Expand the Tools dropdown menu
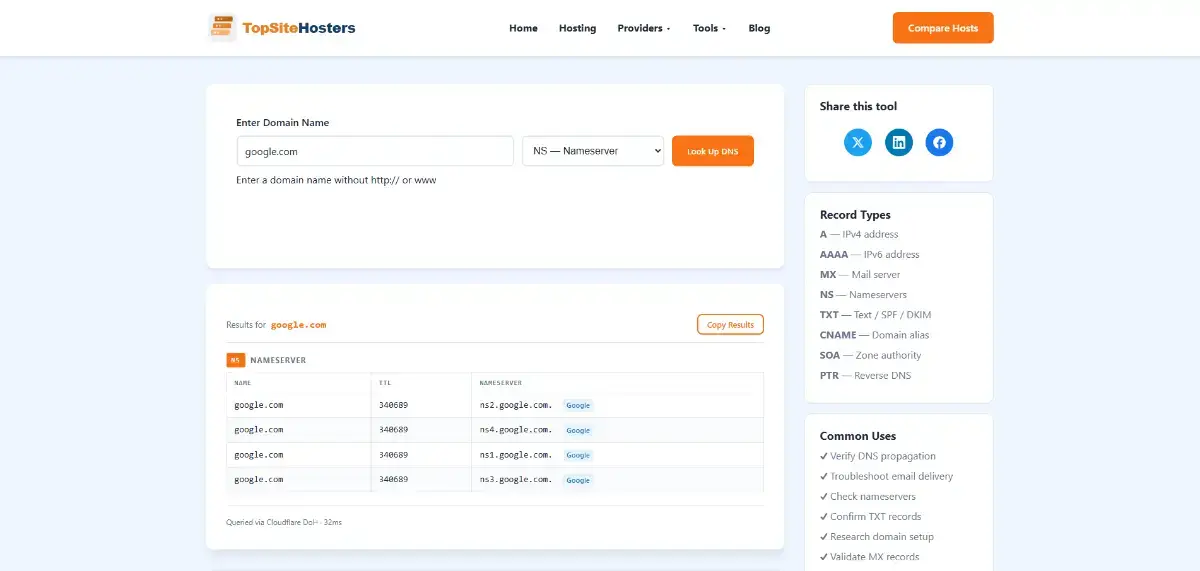 tap(709, 28)
